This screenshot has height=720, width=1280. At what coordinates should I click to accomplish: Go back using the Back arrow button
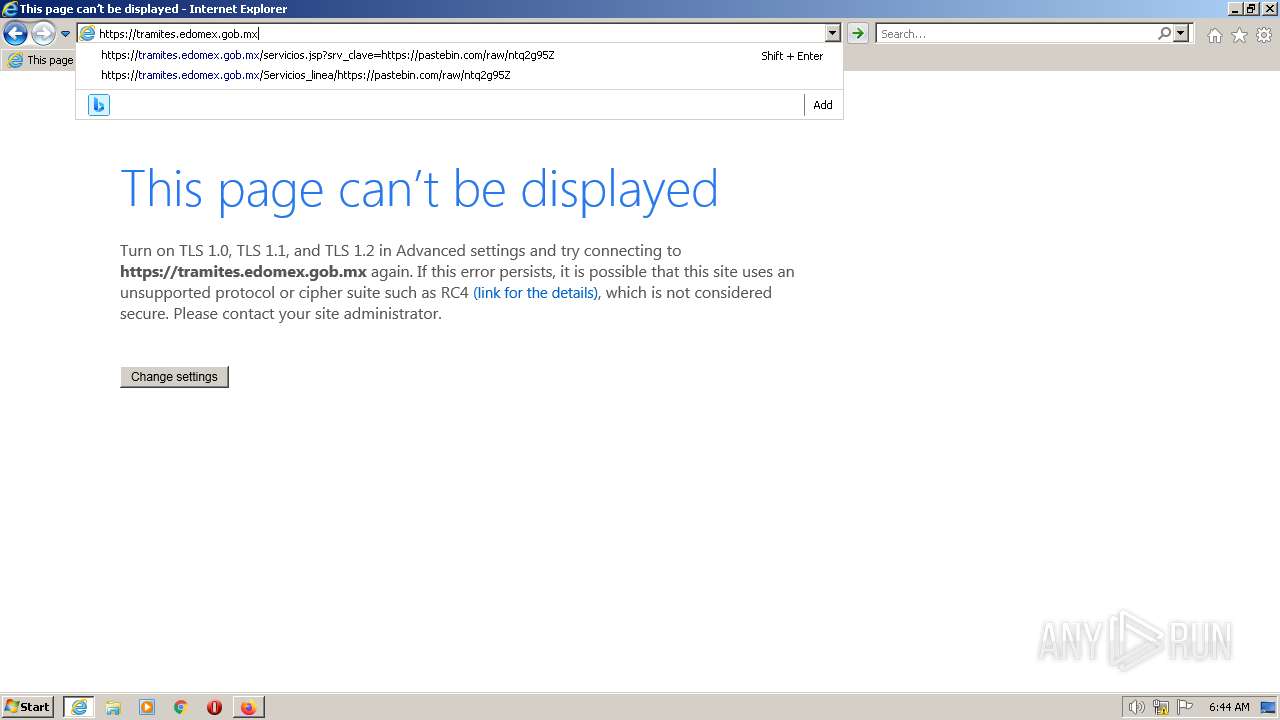click(15, 34)
